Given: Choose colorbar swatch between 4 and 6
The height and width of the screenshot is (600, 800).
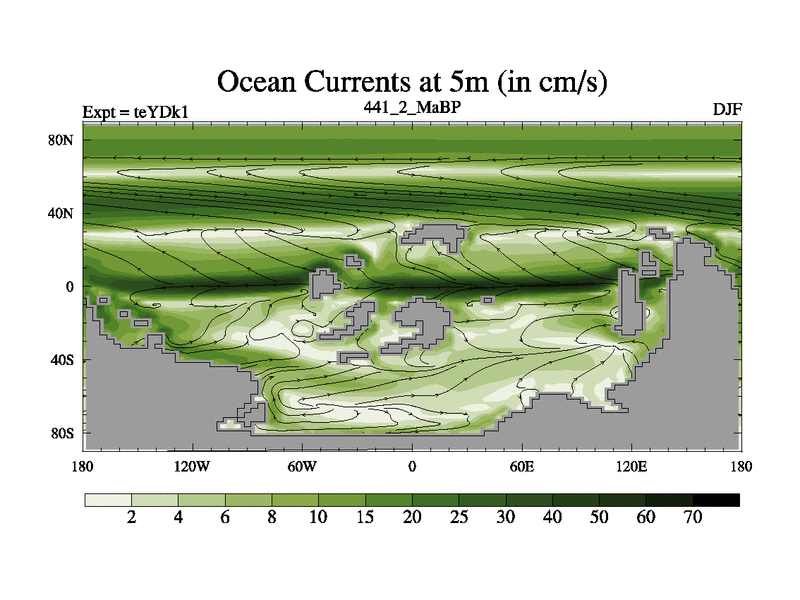Looking at the screenshot, I should (201, 499).
